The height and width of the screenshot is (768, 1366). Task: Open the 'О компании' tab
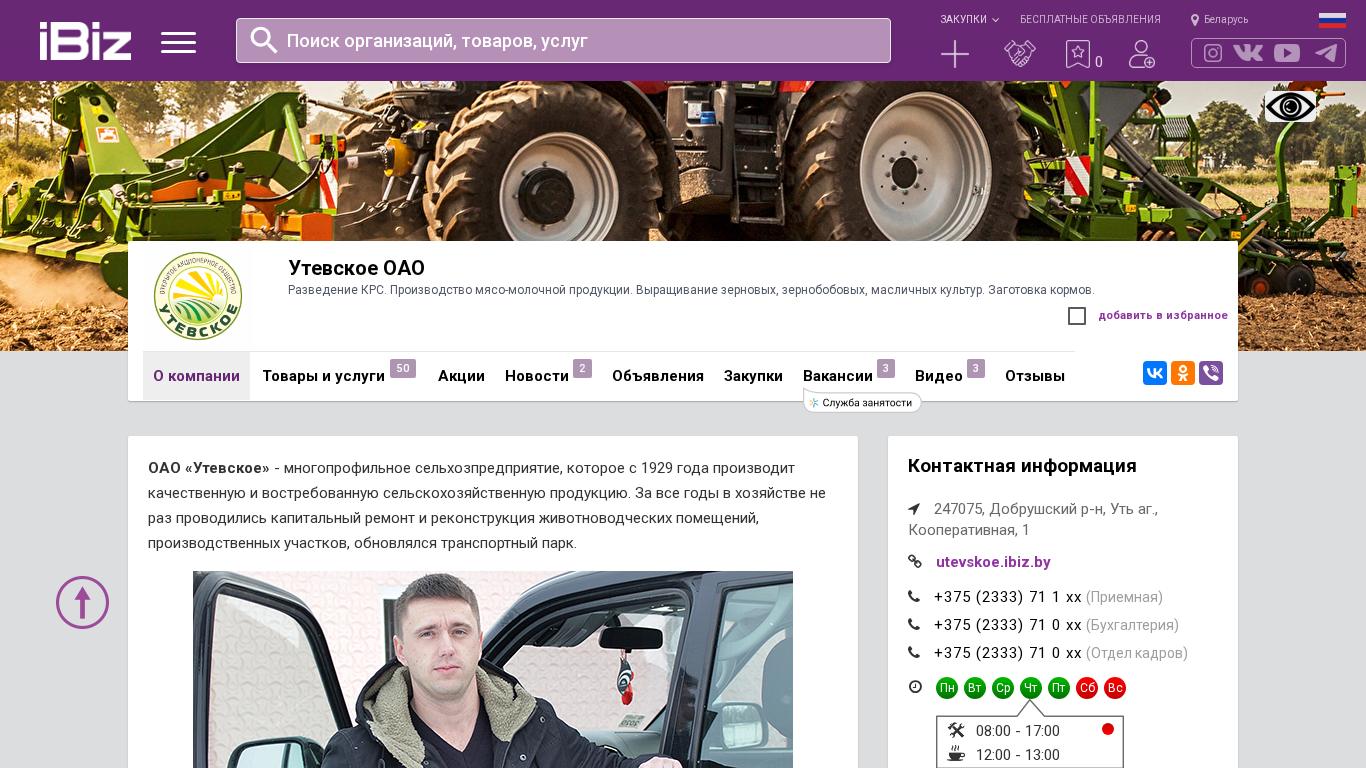tap(196, 376)
